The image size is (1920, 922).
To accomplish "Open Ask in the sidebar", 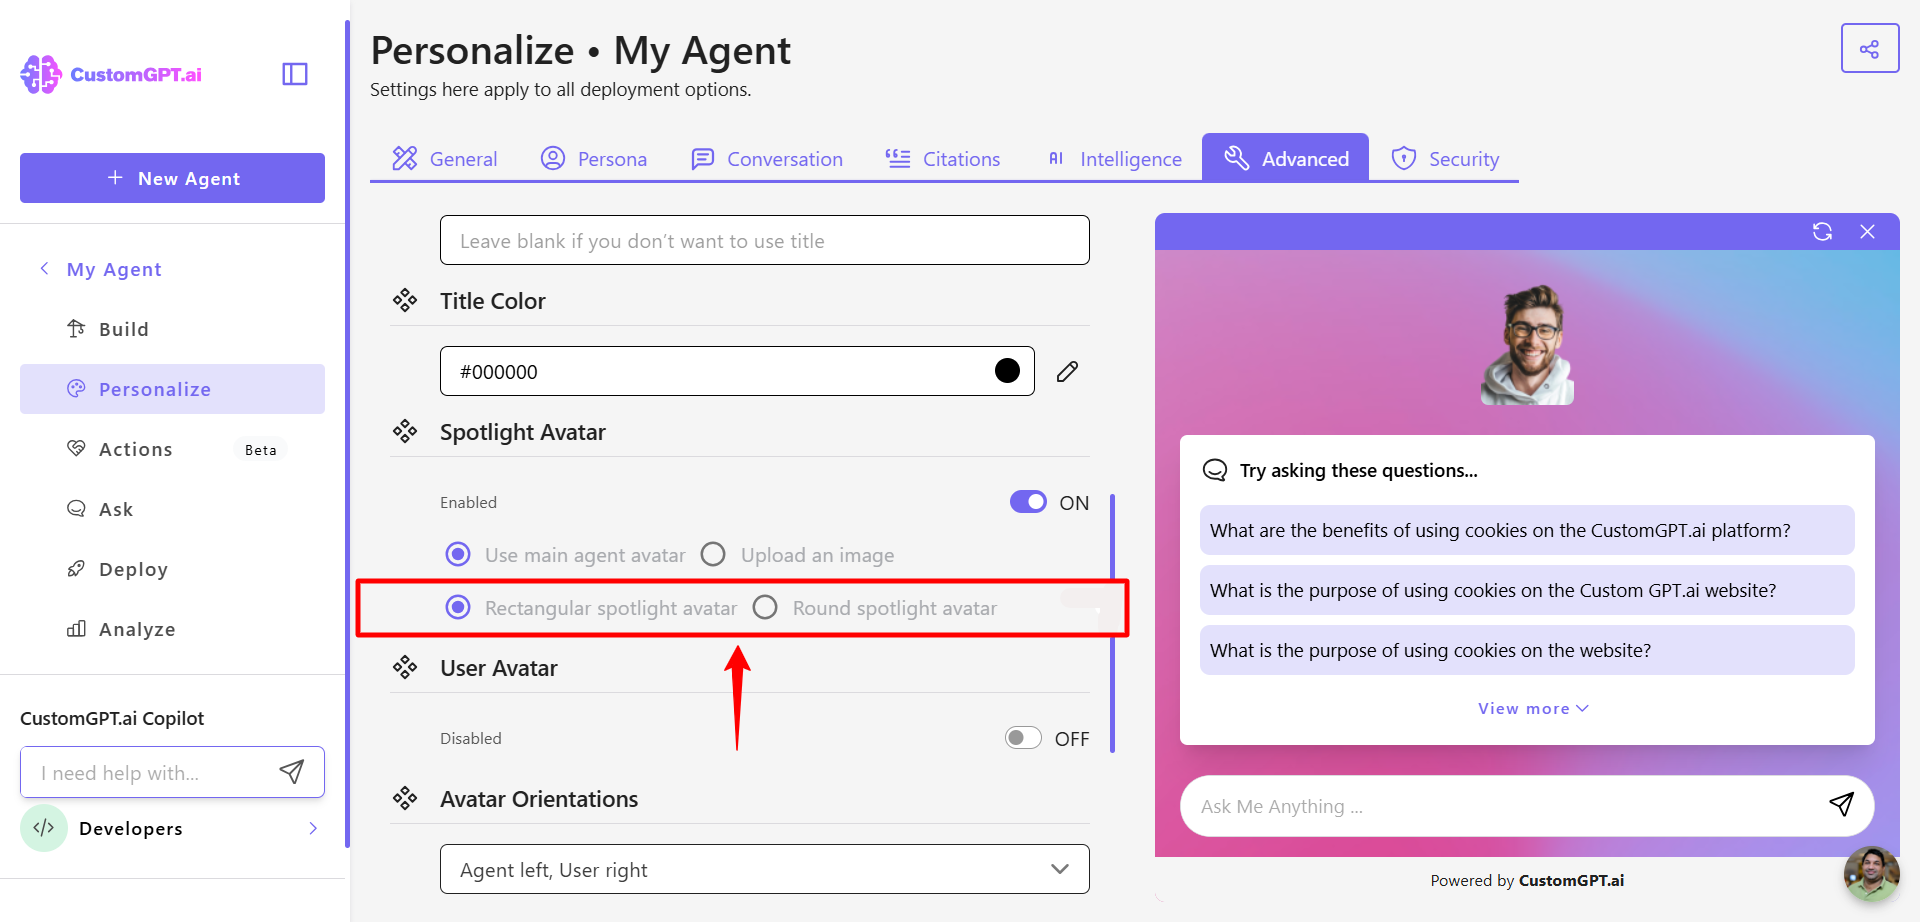I will tap(172, 509).
